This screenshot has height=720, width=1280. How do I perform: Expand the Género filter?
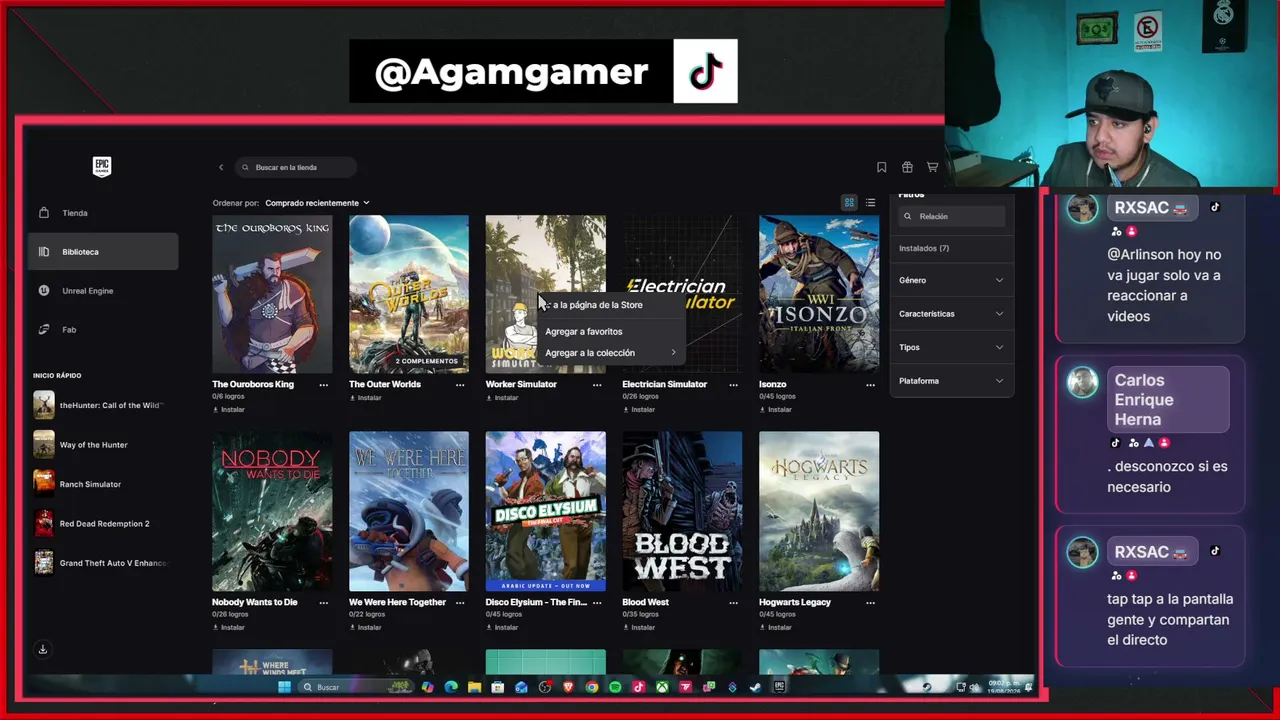pyautogui.click(x=951, y=280)
